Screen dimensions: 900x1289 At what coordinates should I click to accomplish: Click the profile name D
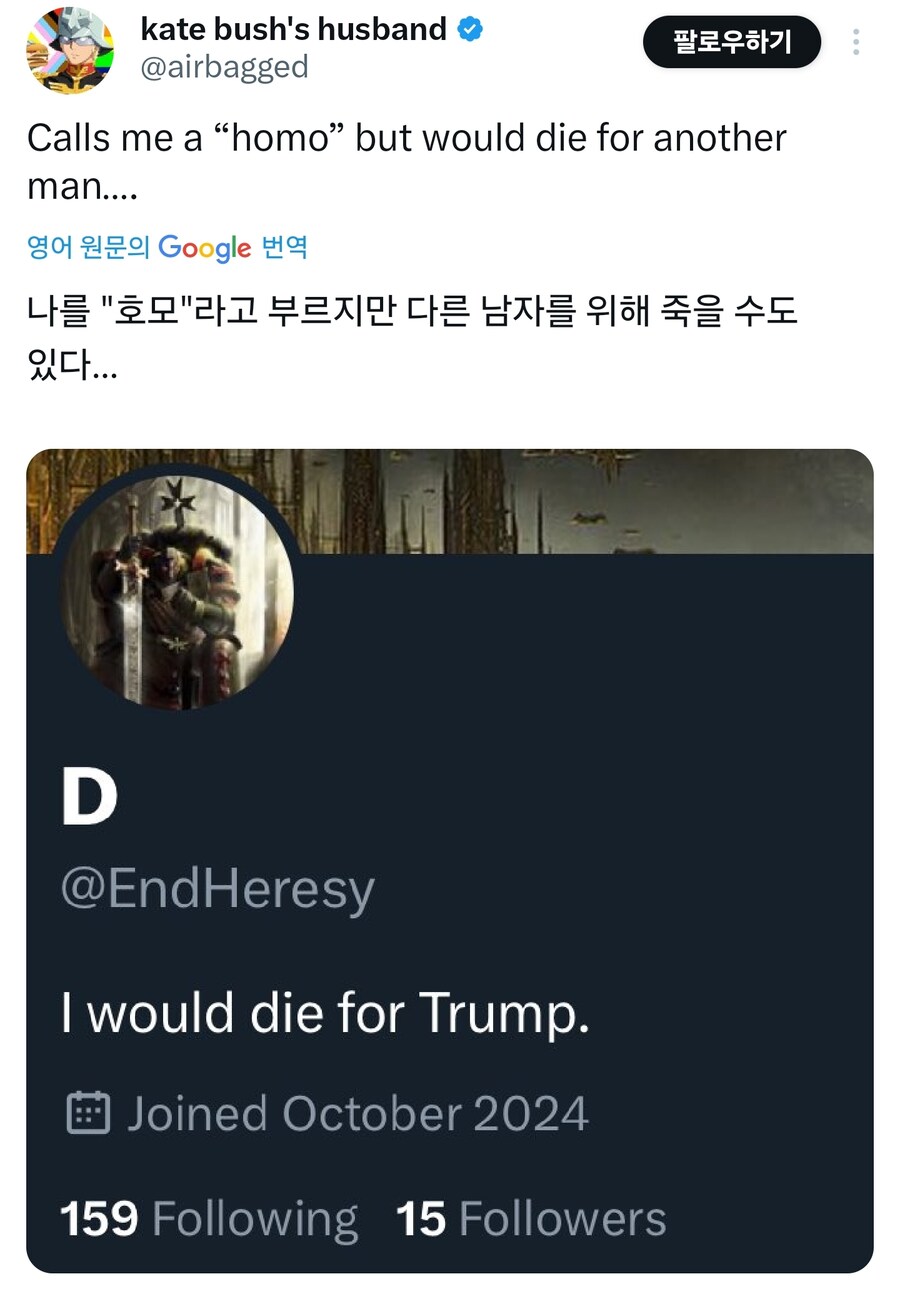89,799
